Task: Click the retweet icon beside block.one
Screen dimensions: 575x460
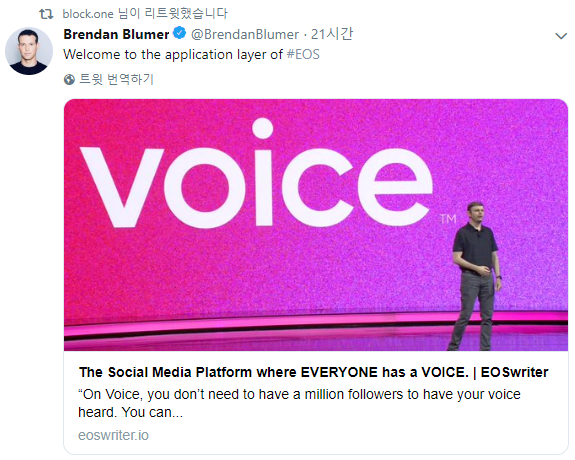Action: 46,14
